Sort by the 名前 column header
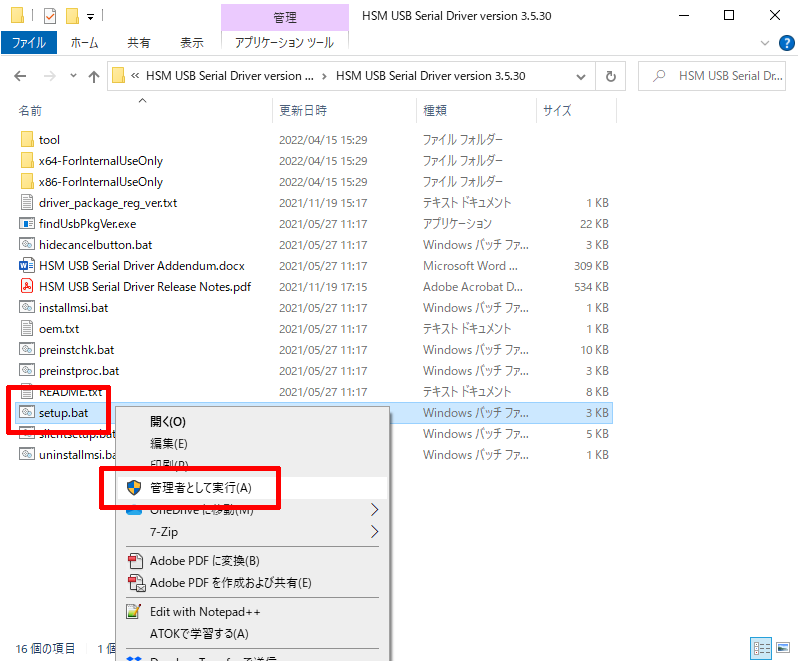This screenshot has width=799, height=661. click(x=30, y=111)
